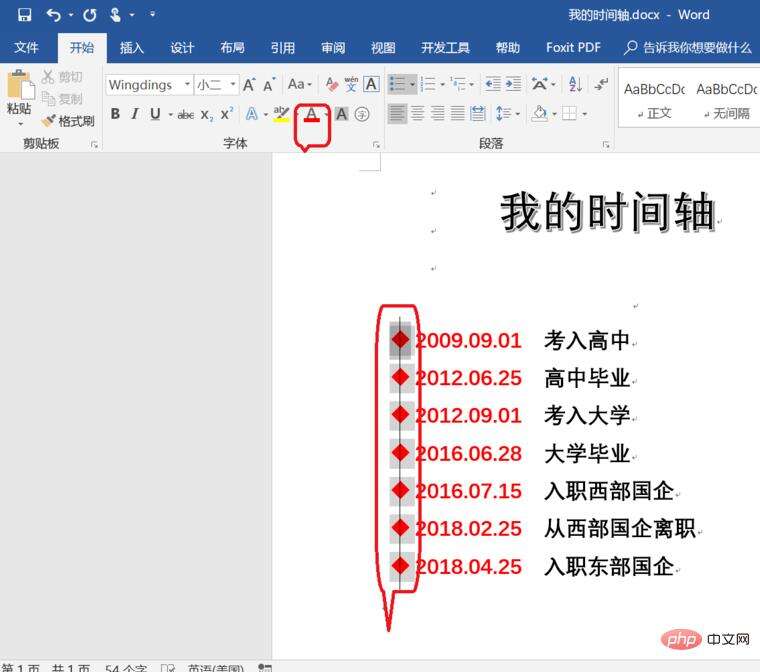
Task: Click the bullets list icon
Action: (397, 84)
